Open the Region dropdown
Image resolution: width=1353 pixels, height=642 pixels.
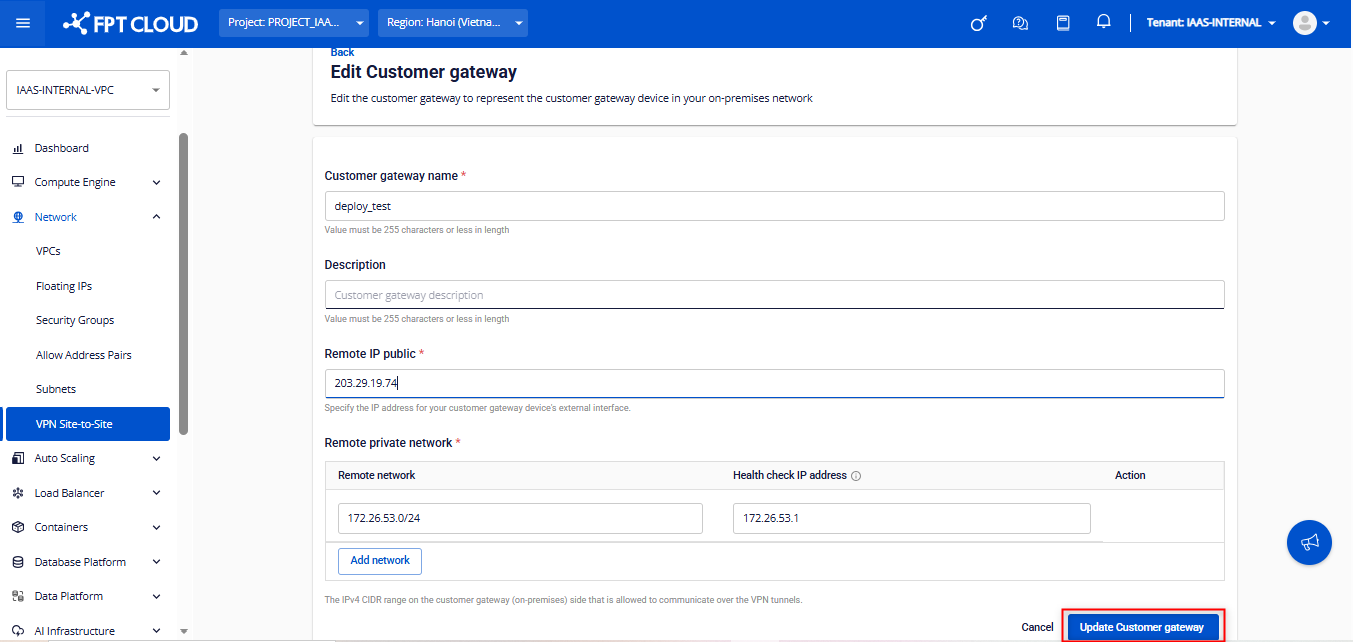point(452,23)
